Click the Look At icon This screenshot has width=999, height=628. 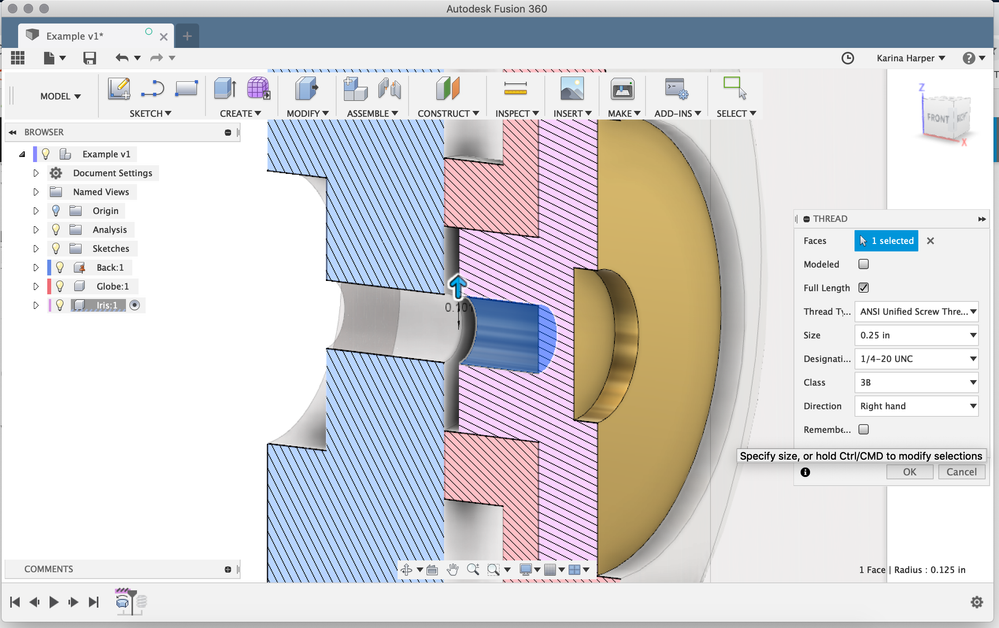[x=433, y=569]
